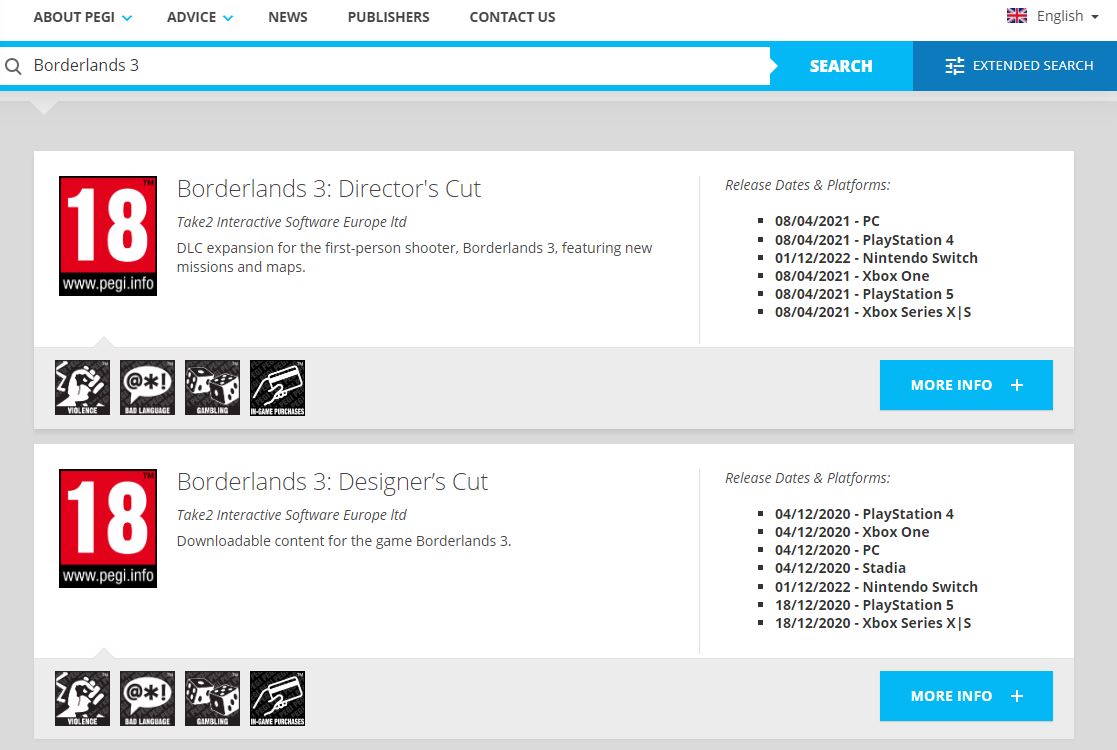
Task: Click the UK flag language icon
Action: pos(1017,16)
